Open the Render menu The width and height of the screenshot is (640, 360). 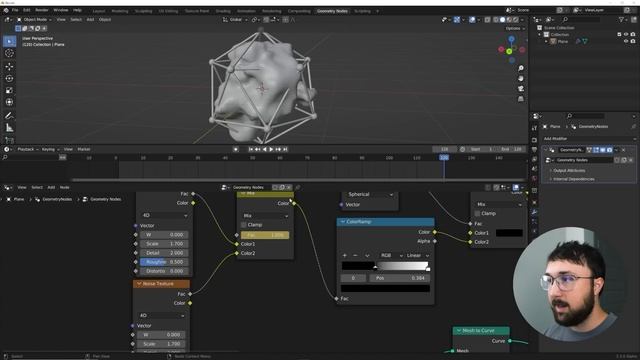pos(42,10)
